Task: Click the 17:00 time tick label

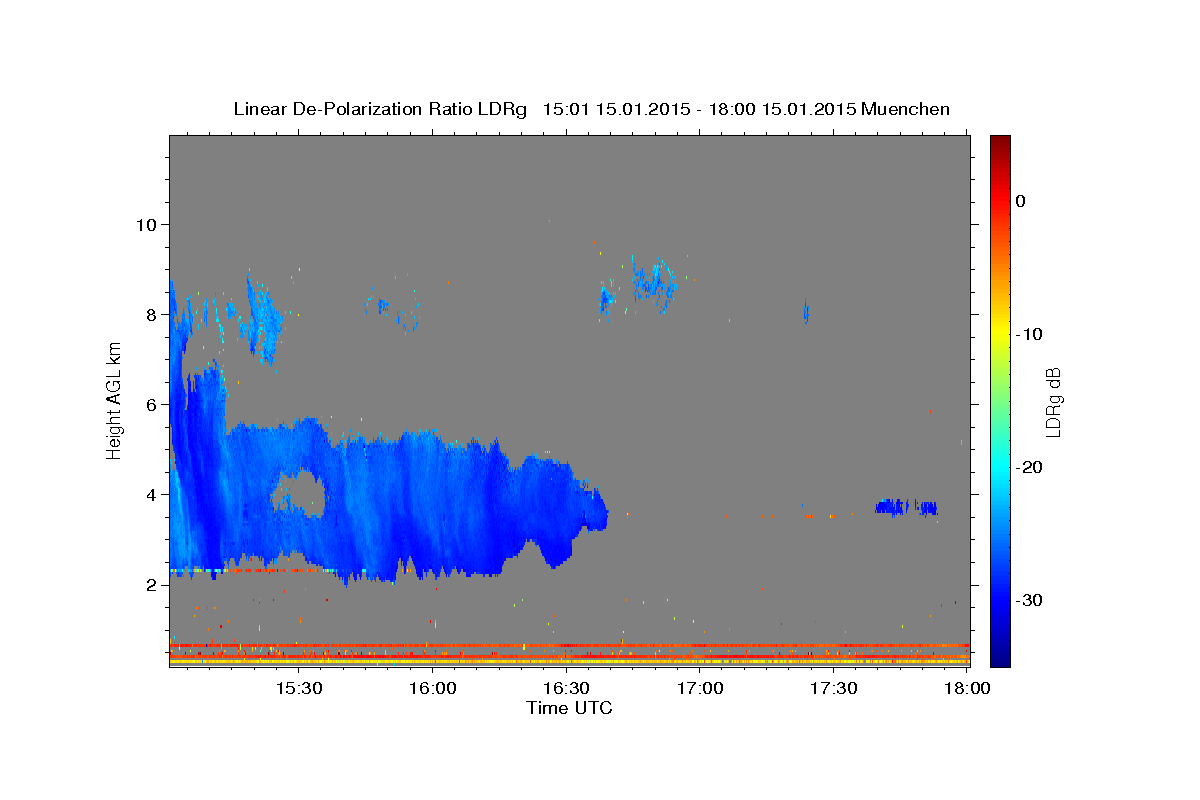Action: [701, 688]
